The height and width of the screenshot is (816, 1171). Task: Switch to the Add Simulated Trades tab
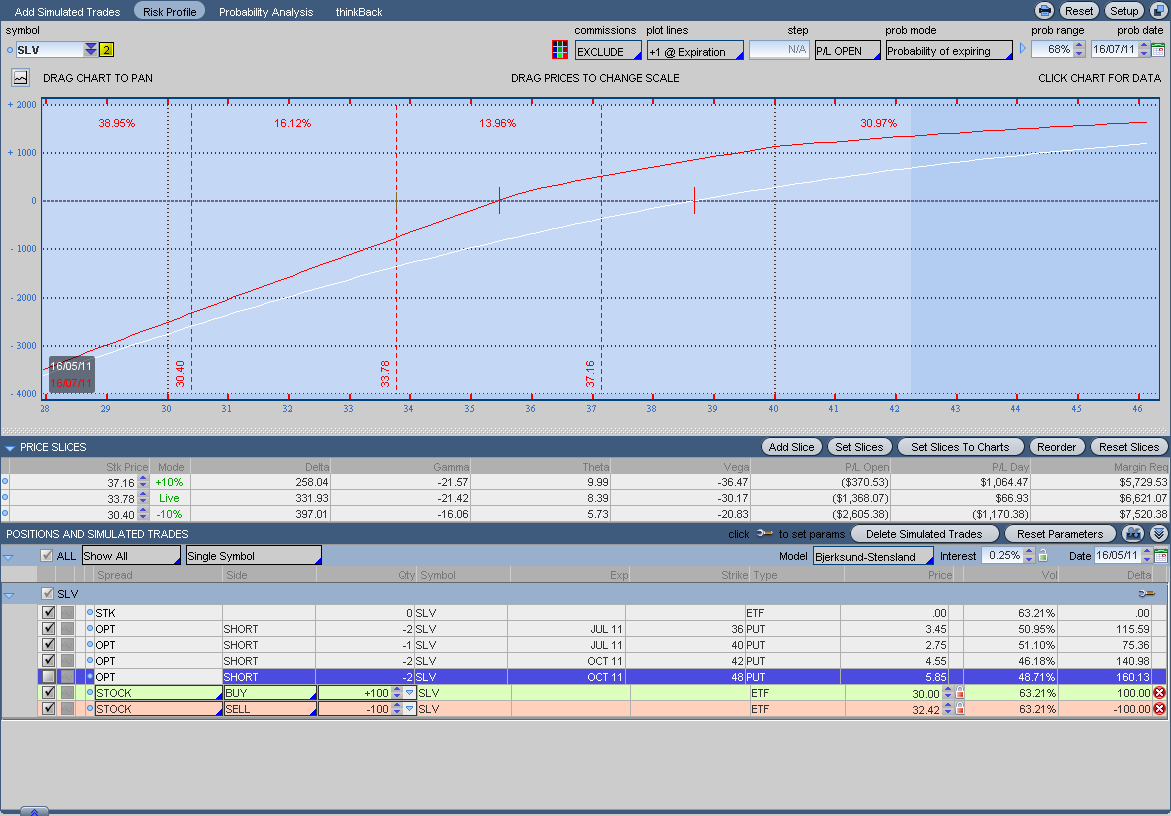click(x=67, y=12)
